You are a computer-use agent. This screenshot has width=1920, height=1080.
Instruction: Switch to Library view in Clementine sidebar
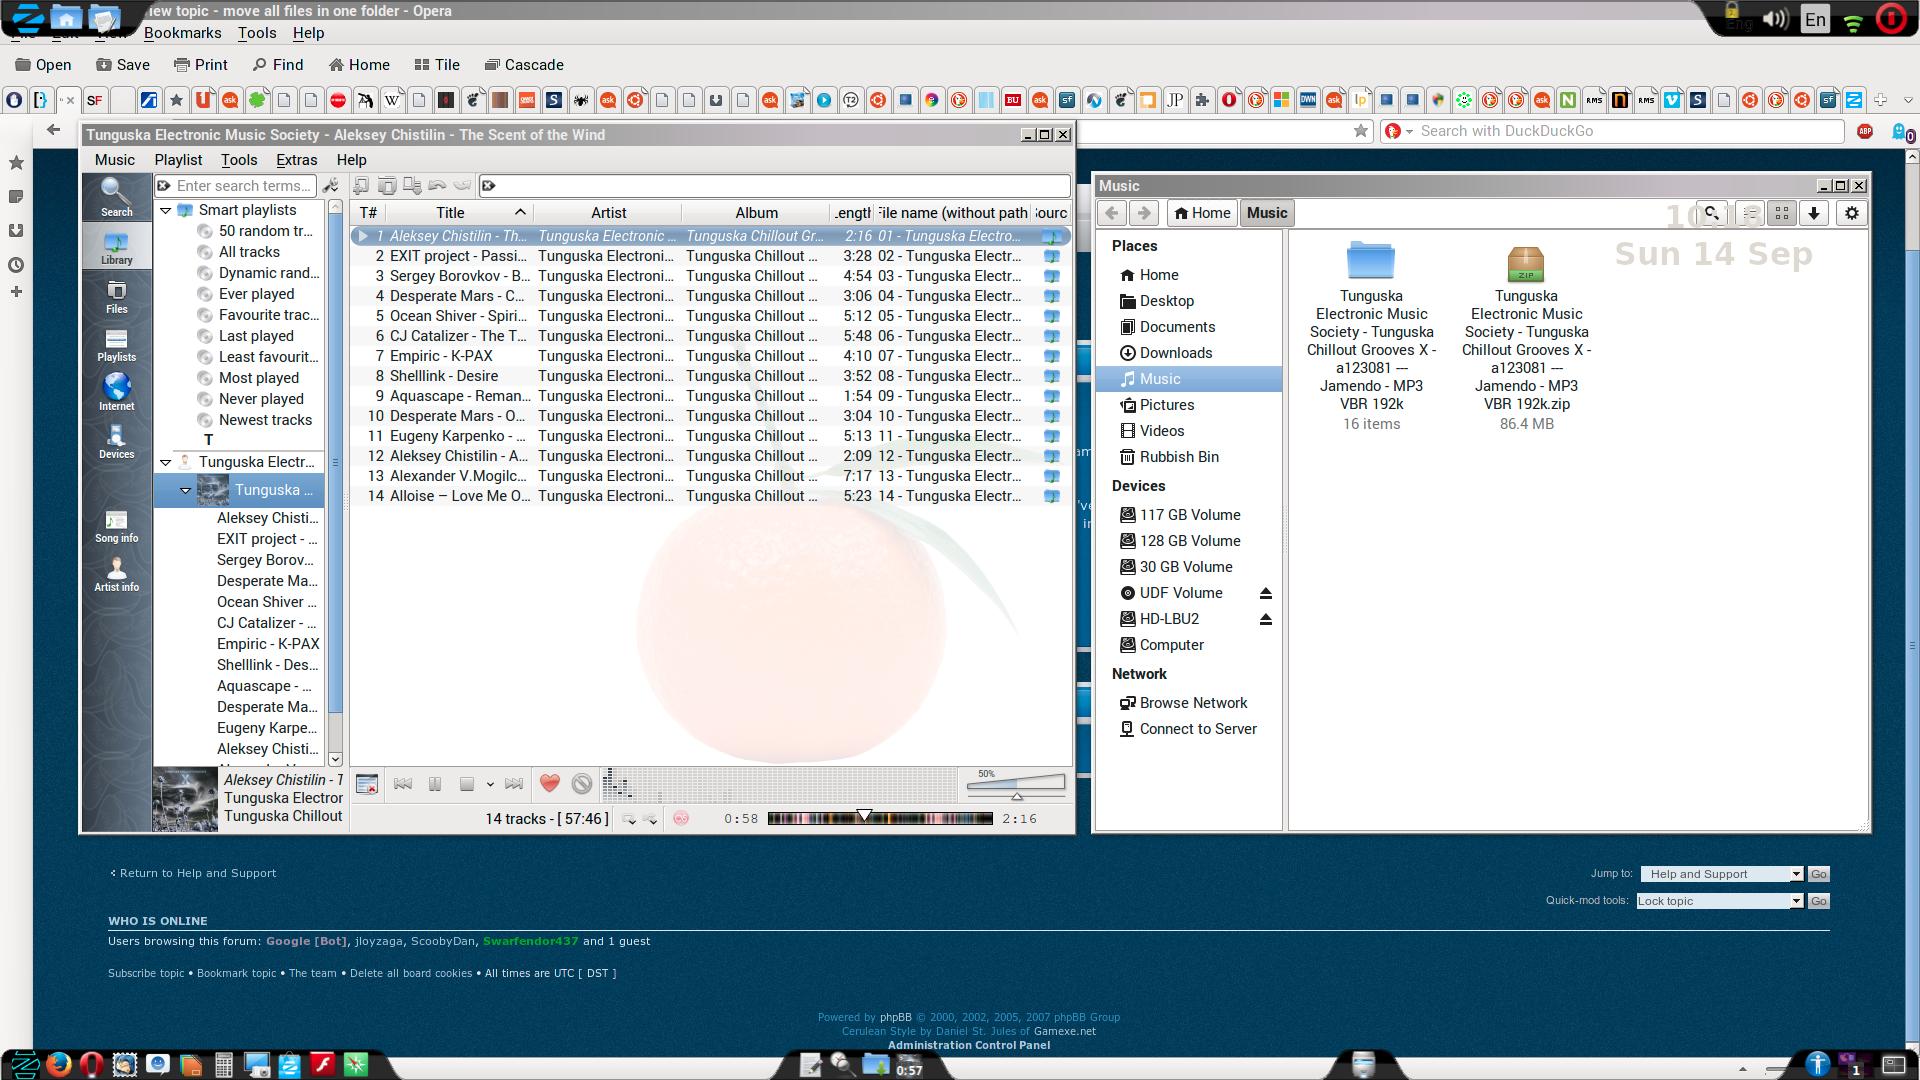tap(116, 246)
